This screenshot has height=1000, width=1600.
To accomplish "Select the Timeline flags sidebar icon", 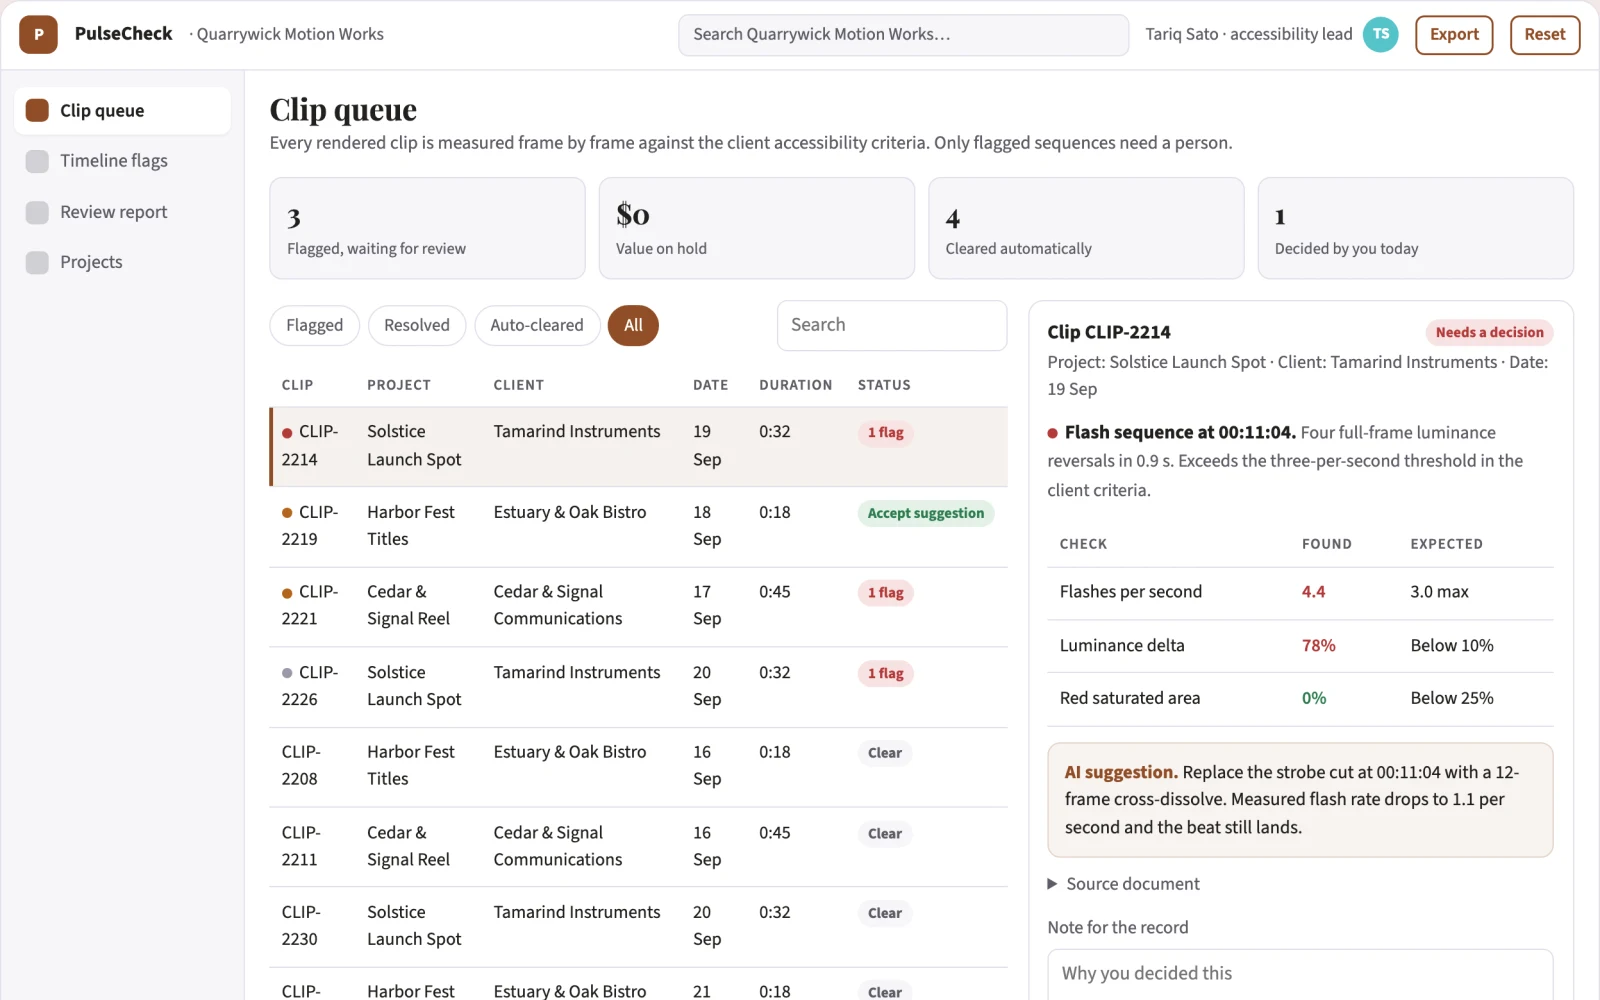I will 37,161.
